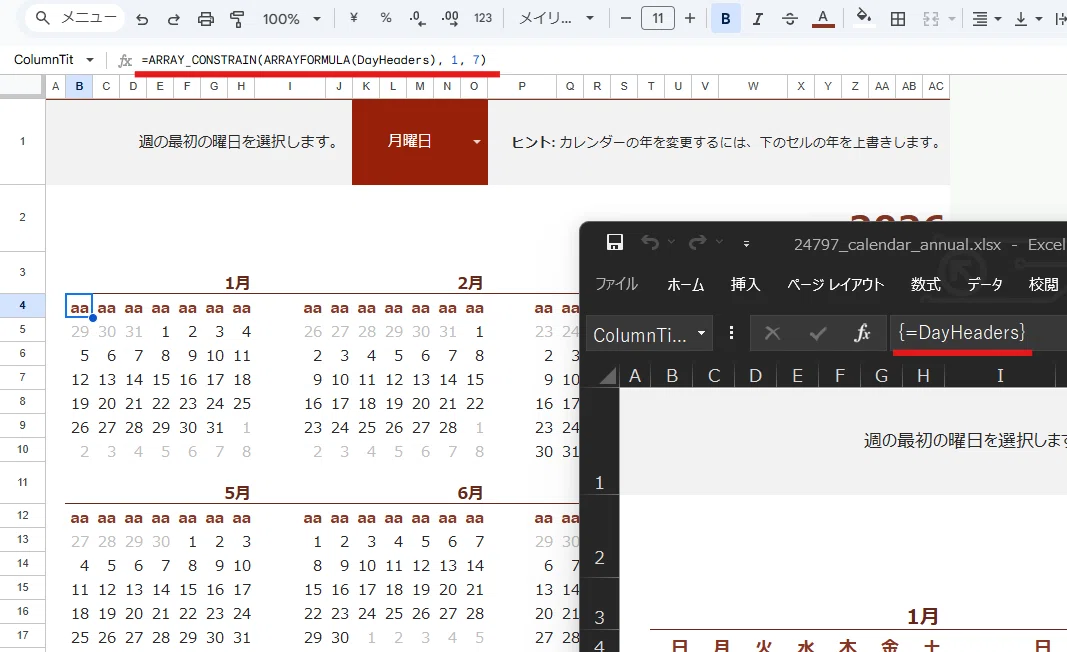Screen dimensions: 1067x652
Task: Toggle italic formatting in Sheets
Action: click(757, 18)
